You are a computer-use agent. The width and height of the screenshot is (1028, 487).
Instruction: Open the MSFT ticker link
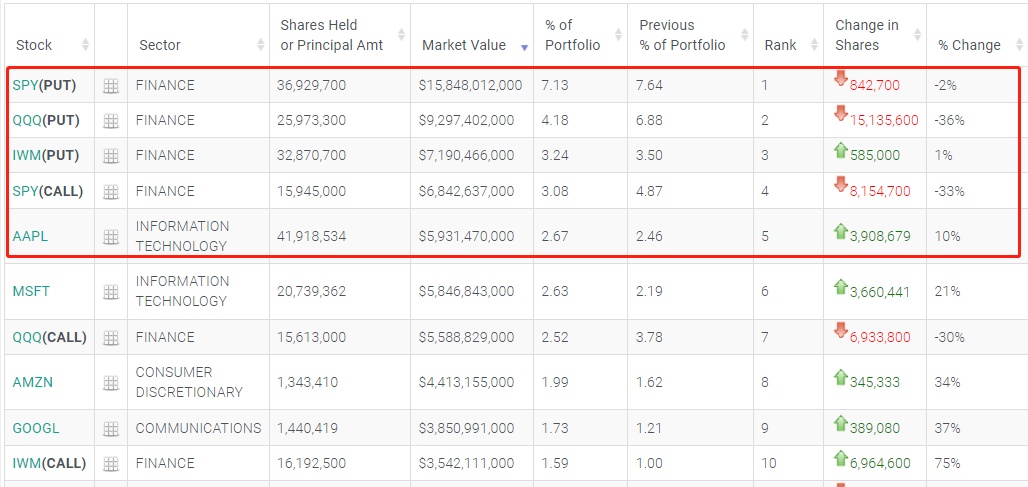tap(31, 292)
